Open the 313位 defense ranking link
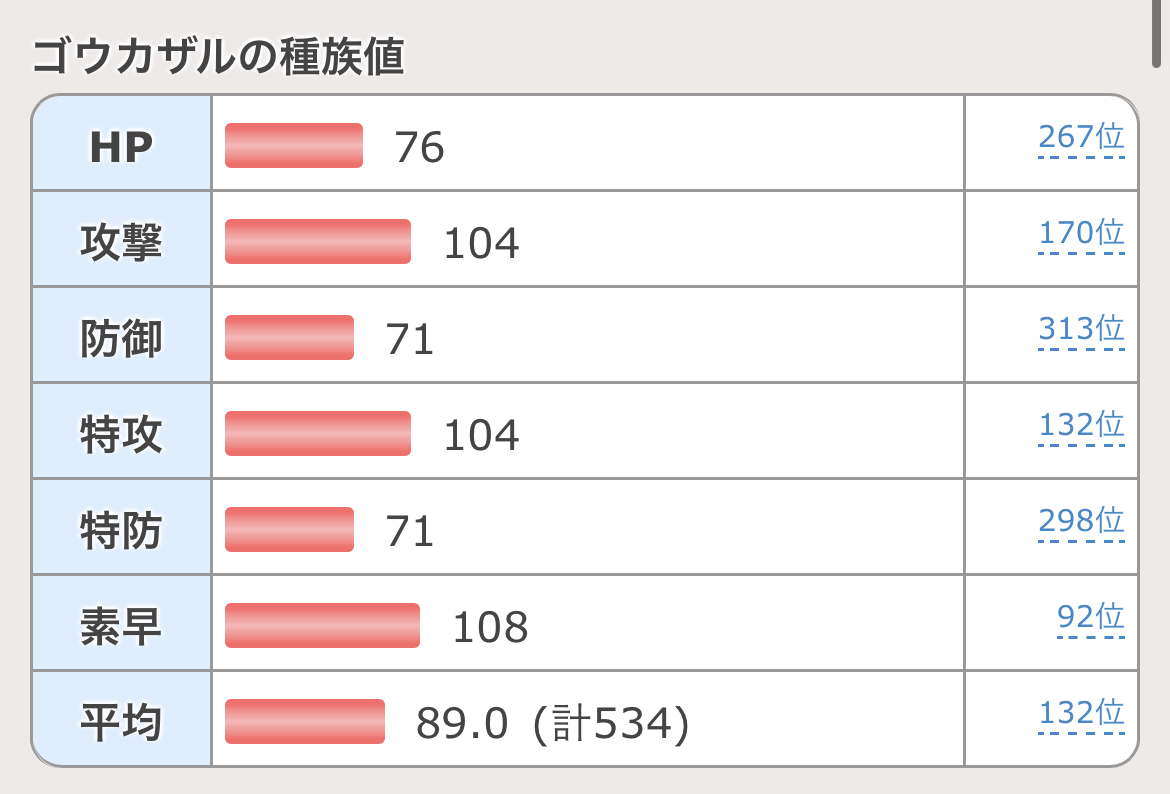Image resolution: width=1170 pixels, height=794 pixels. 1081,329
